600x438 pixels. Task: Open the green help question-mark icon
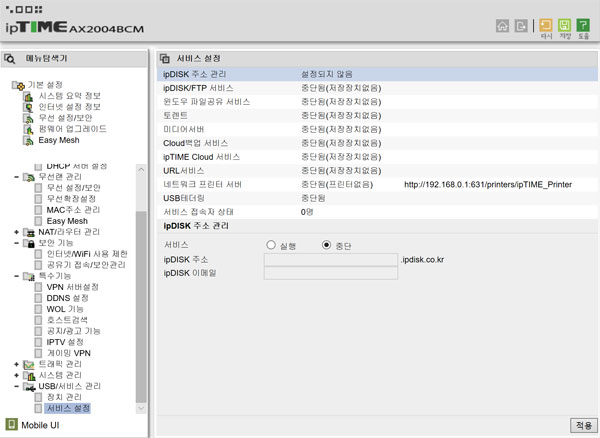(583, 25)
